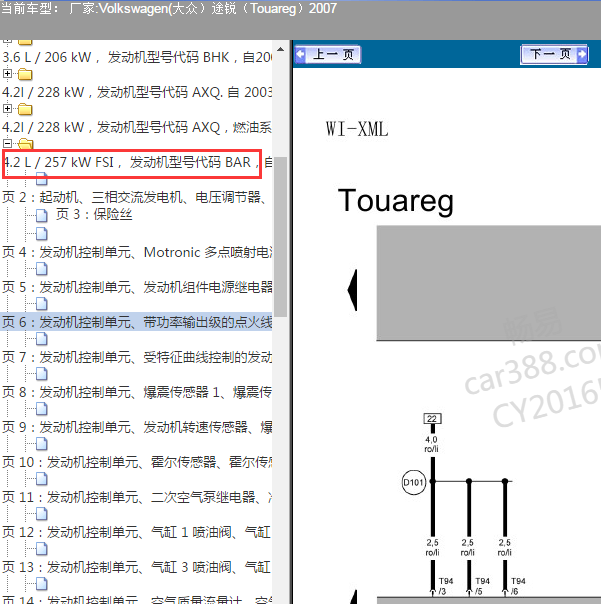Click document icon above 页 12
The image size is (601, 604).
(42, 513)
